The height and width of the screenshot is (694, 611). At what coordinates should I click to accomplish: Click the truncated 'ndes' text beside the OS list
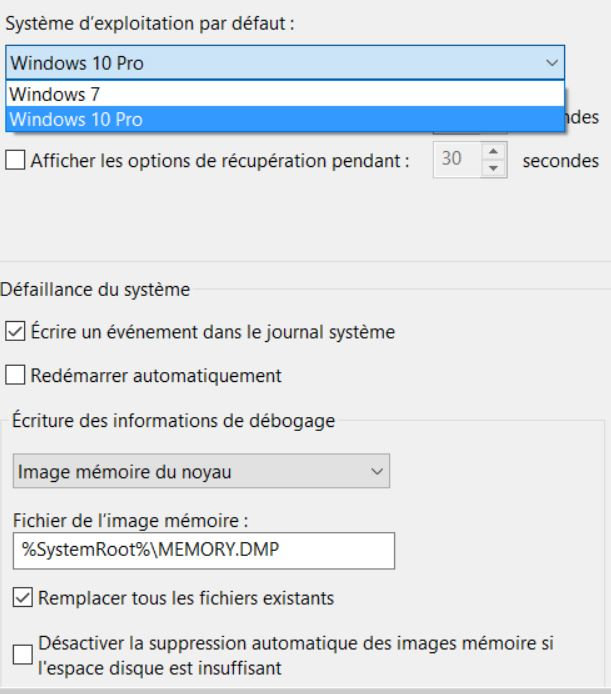click(x=584, y=117)
